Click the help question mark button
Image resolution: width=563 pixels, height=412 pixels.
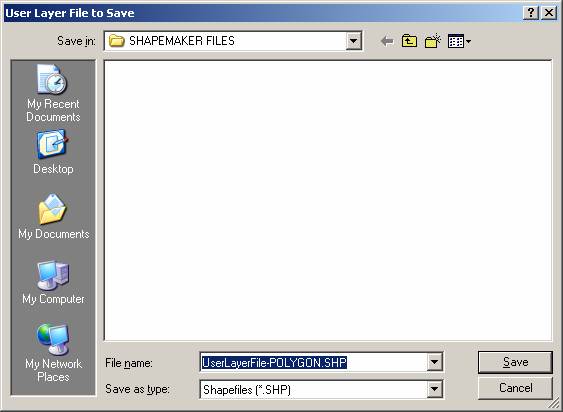(531, 13)
